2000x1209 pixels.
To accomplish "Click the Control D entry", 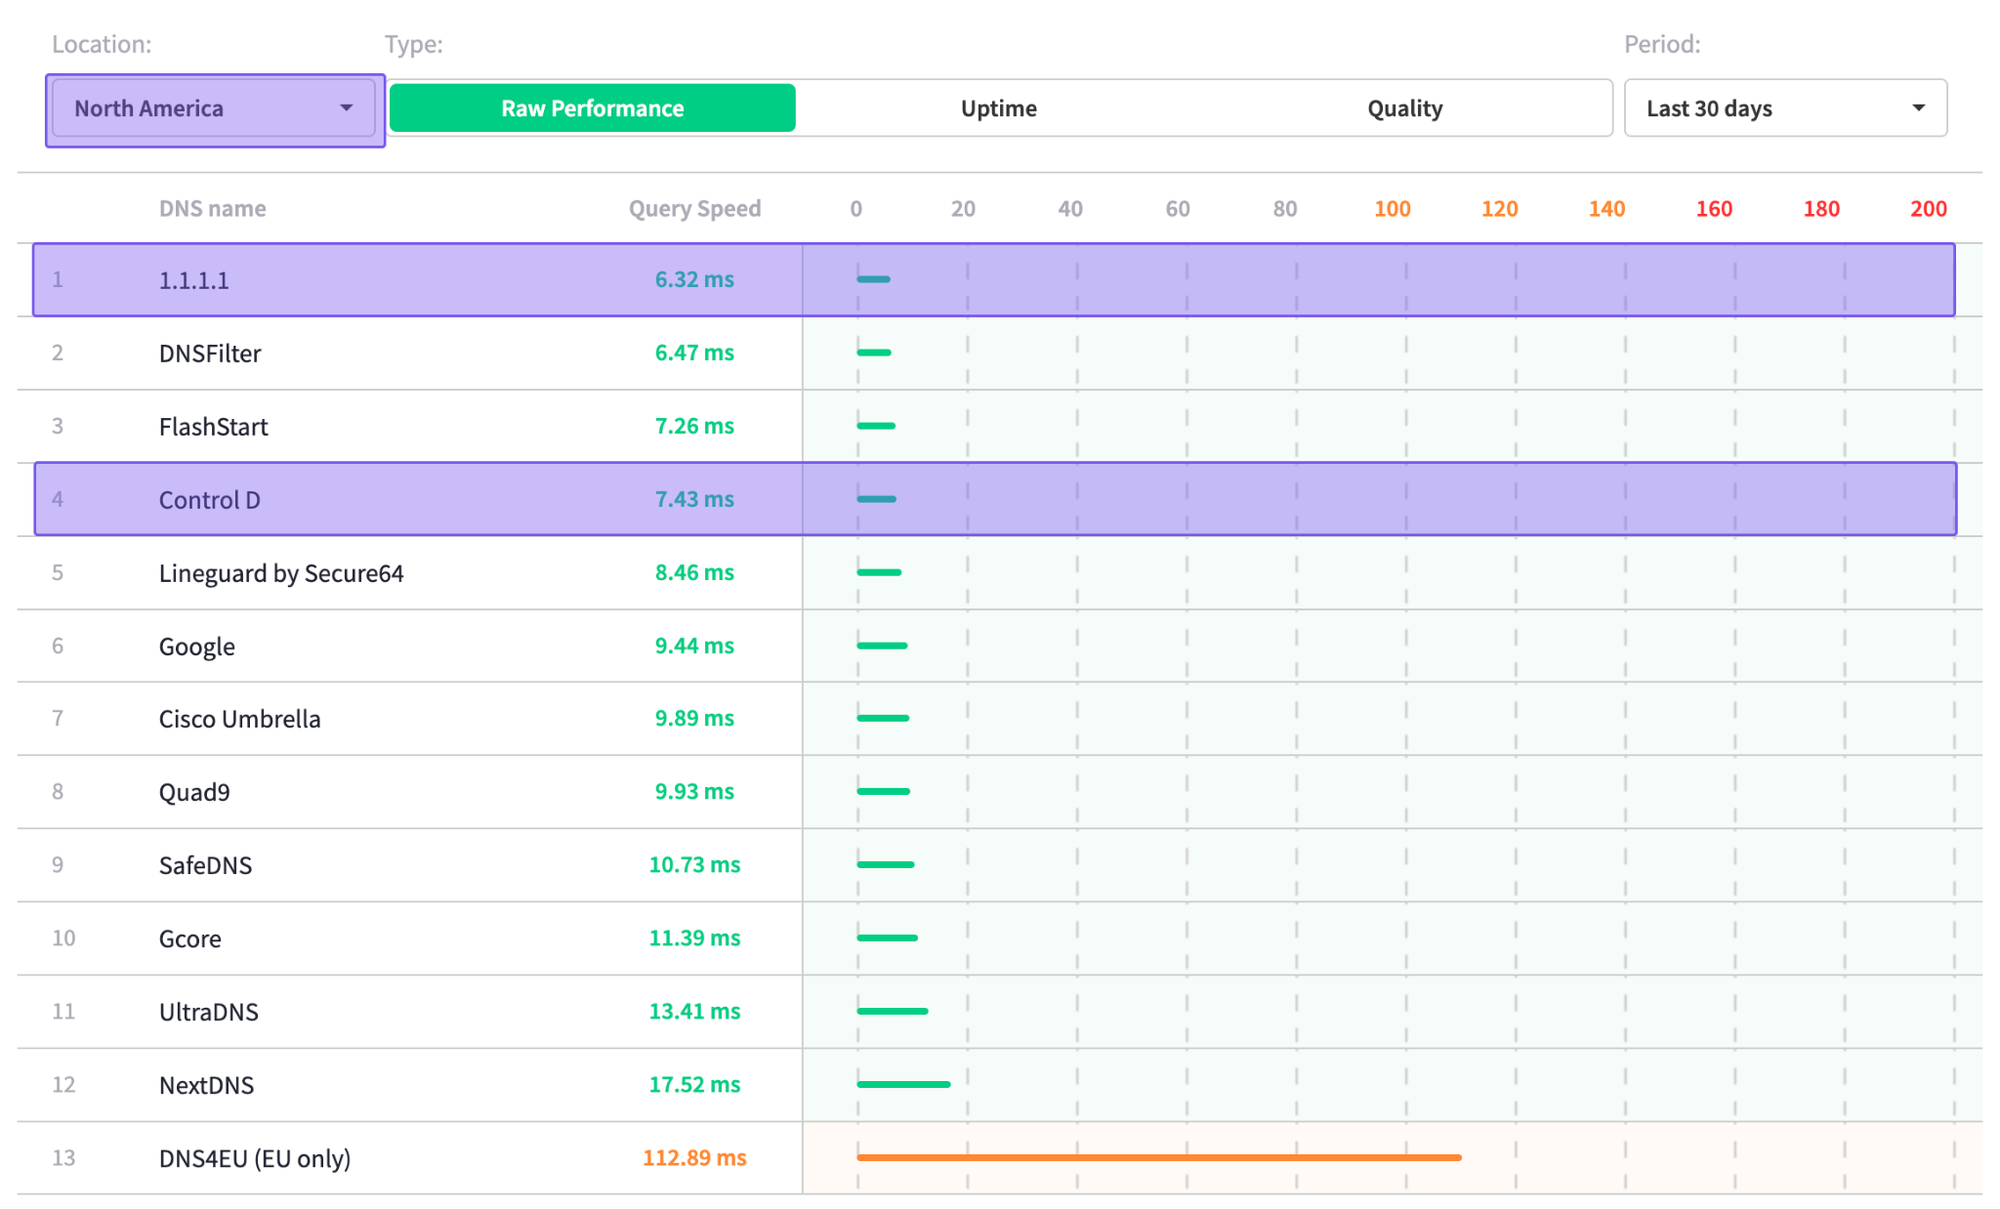I will 209,499.
